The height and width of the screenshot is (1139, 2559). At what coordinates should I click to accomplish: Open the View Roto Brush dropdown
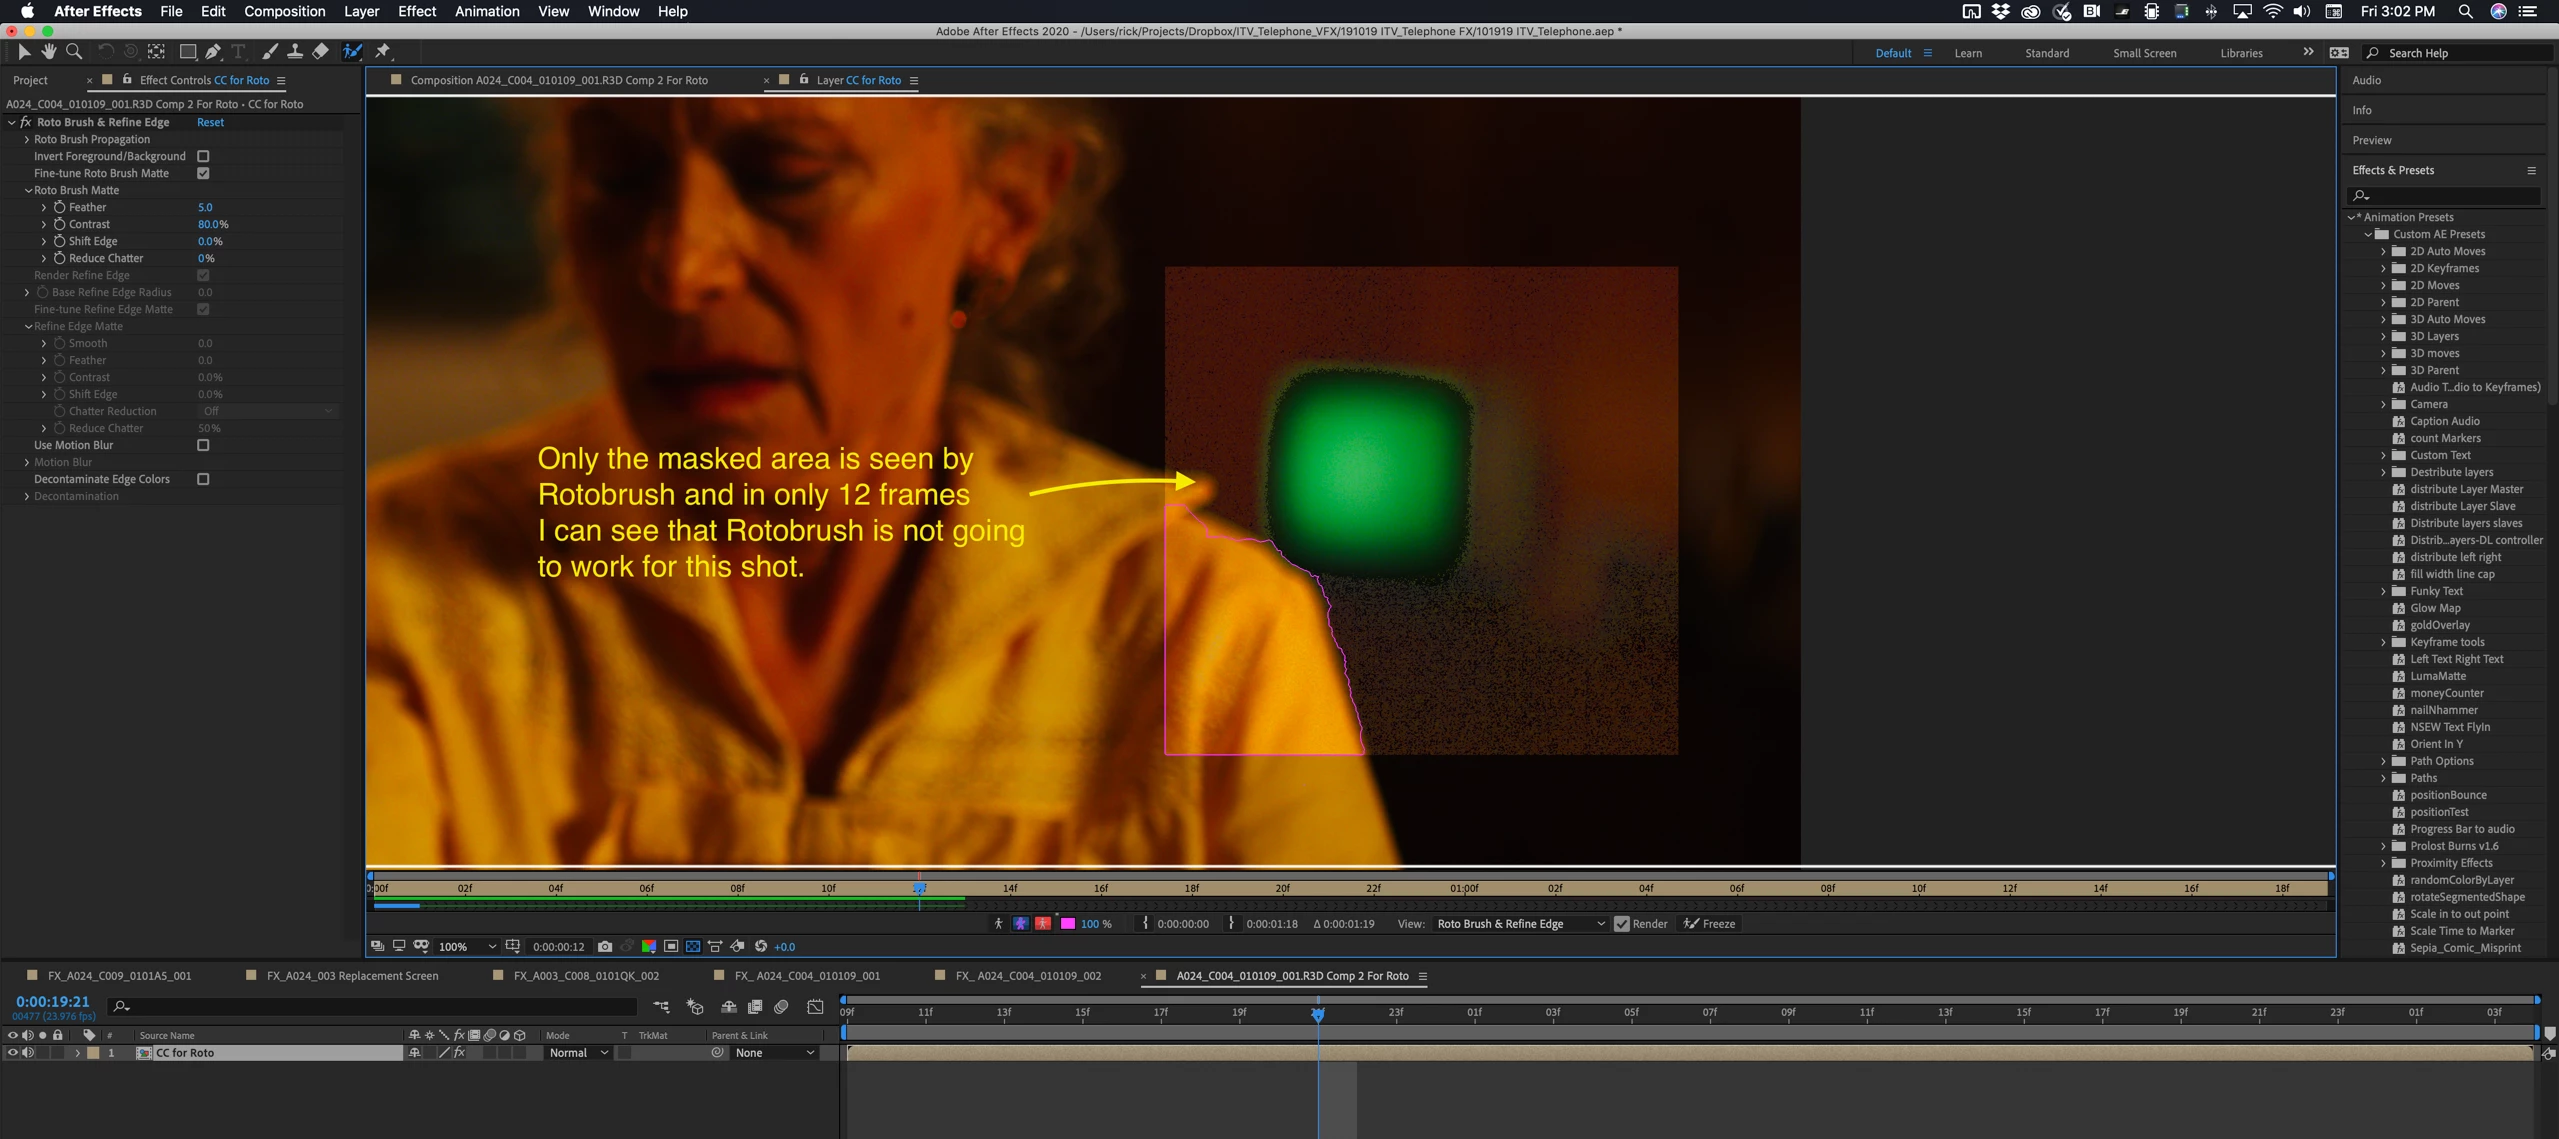tap(1520, 924)
